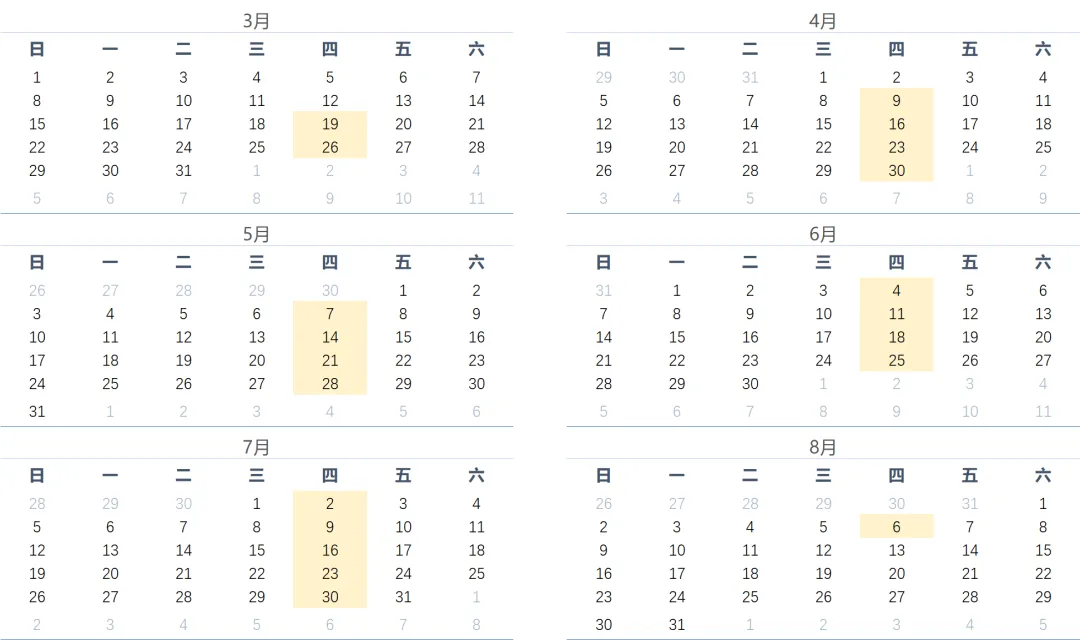
Task: Open the 4月 month header
Action: (822, 21)
